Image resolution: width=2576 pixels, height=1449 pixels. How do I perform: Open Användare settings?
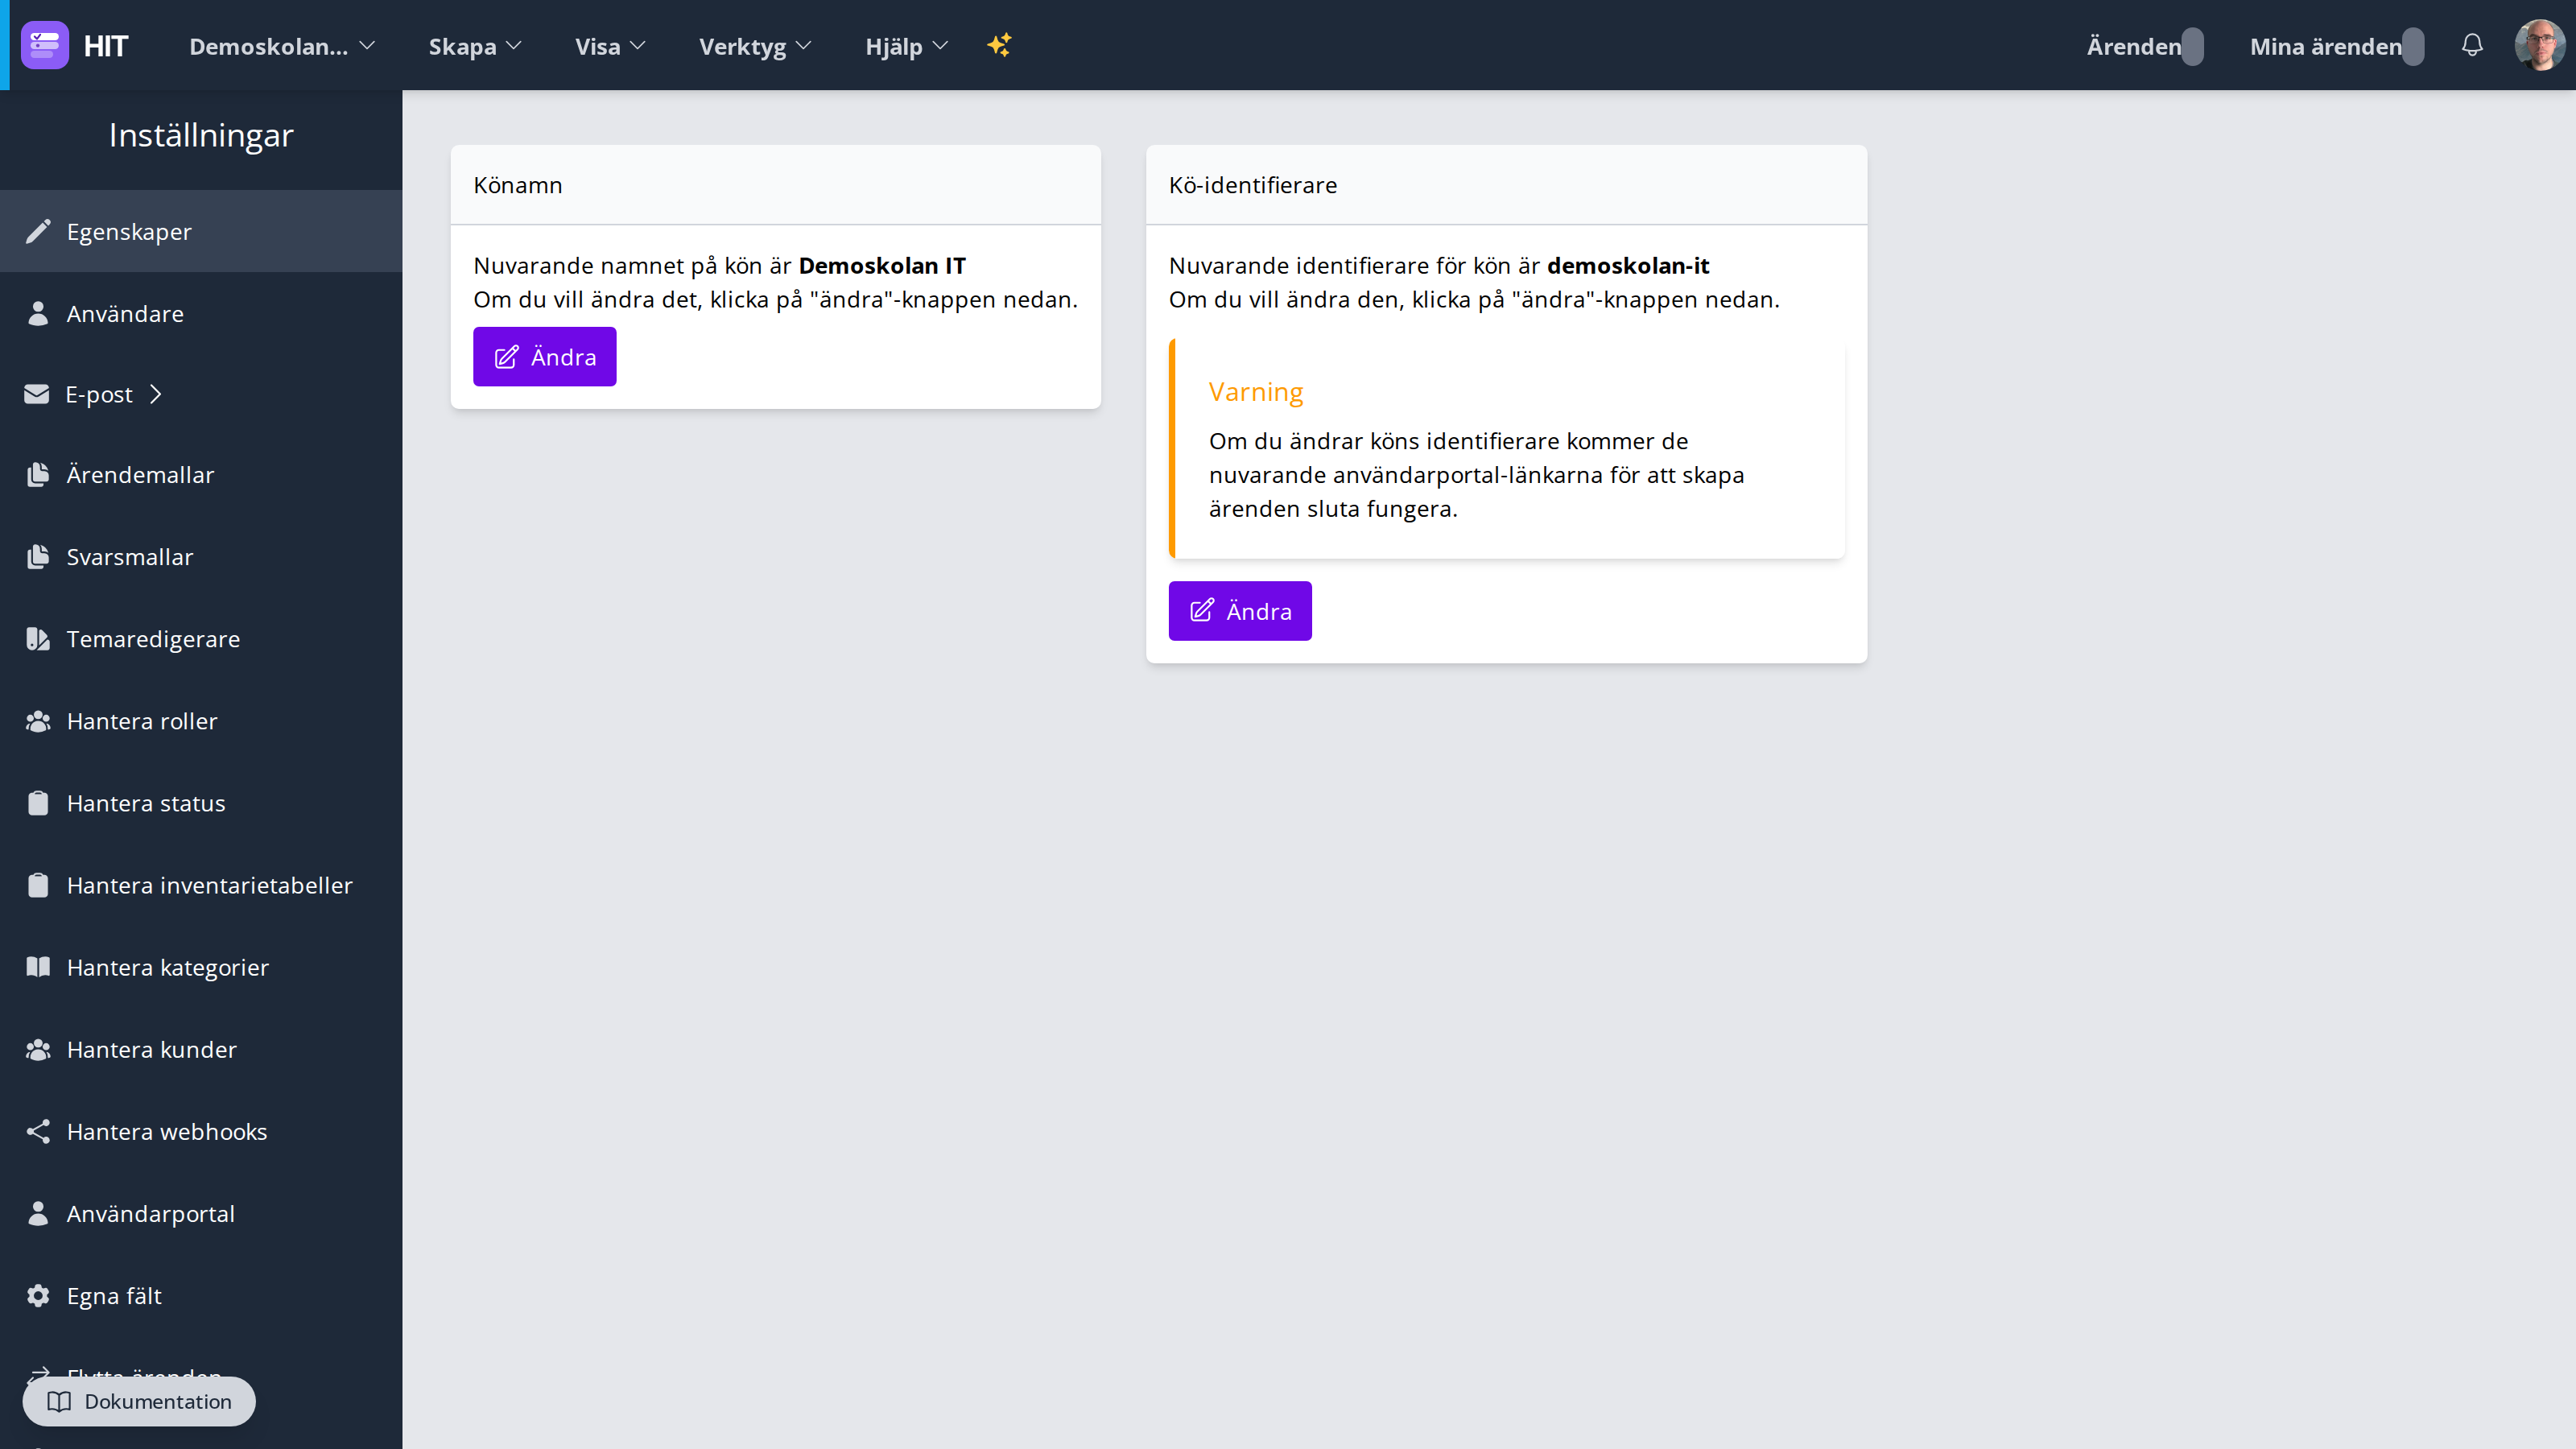201,313
